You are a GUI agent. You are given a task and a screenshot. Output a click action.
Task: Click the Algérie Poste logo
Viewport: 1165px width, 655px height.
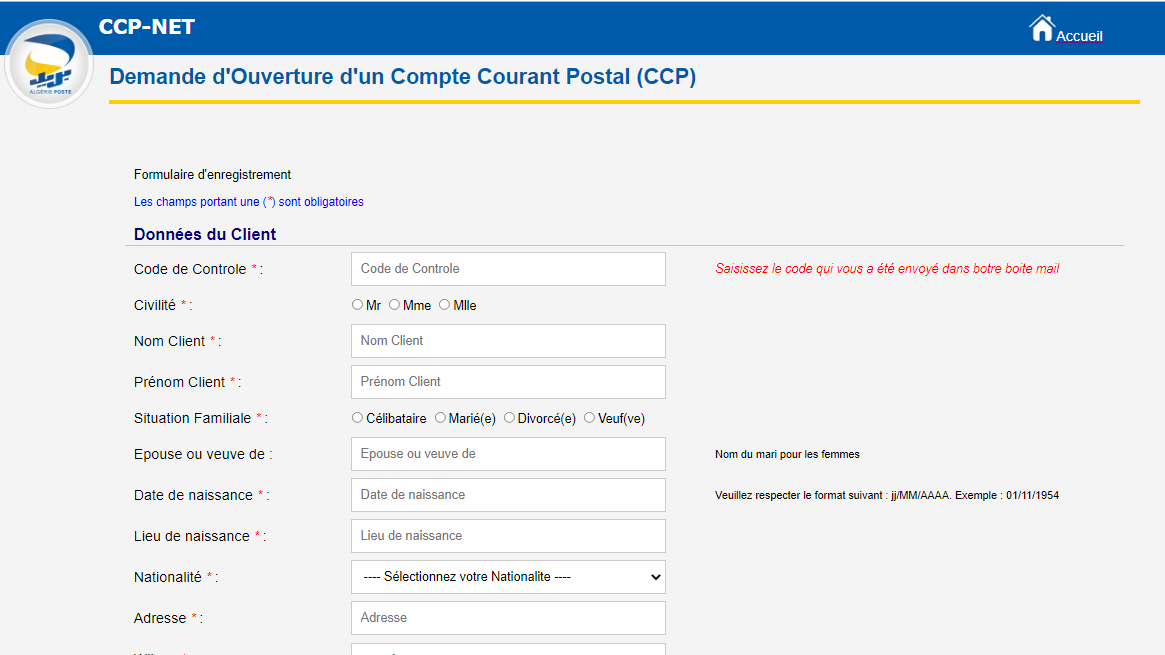point(49,64)
